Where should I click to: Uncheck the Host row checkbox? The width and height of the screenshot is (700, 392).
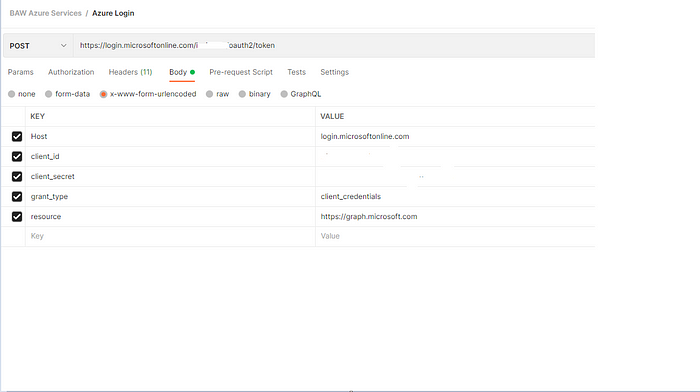[17, 137]
